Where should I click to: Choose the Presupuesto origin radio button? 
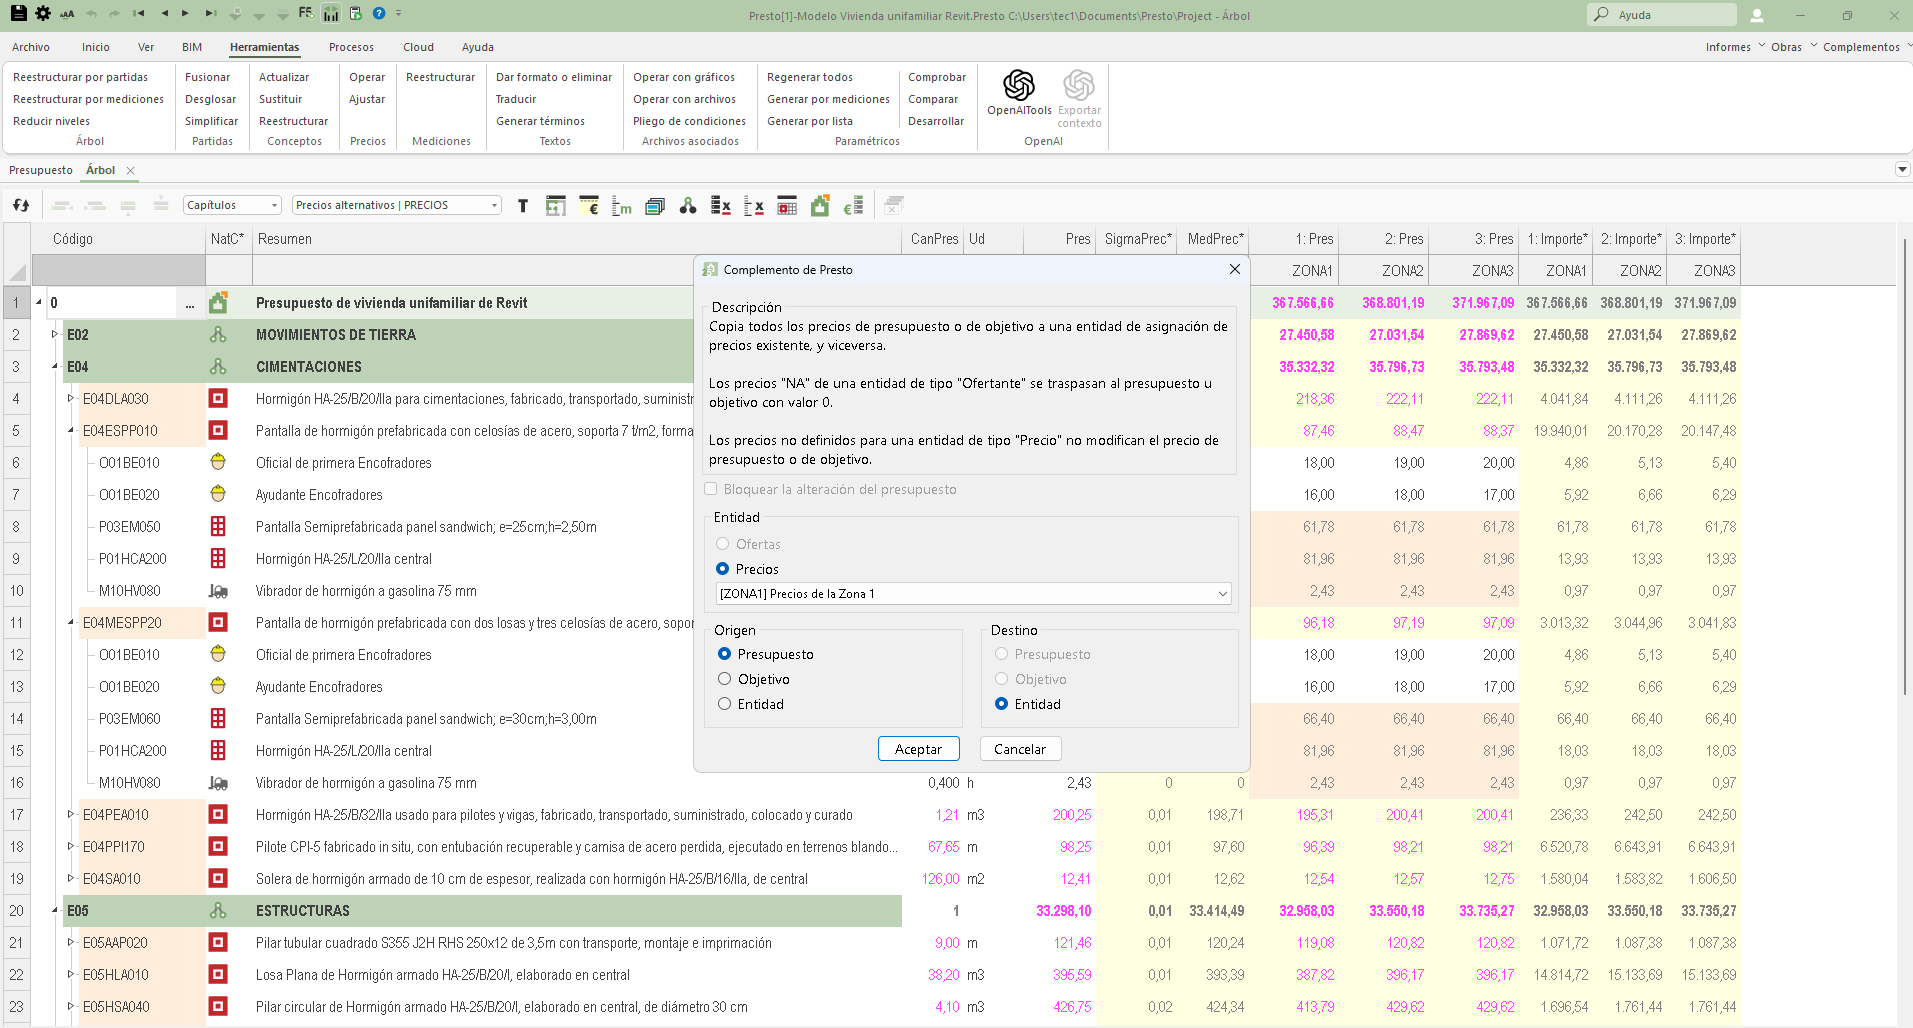coord(725,654)
